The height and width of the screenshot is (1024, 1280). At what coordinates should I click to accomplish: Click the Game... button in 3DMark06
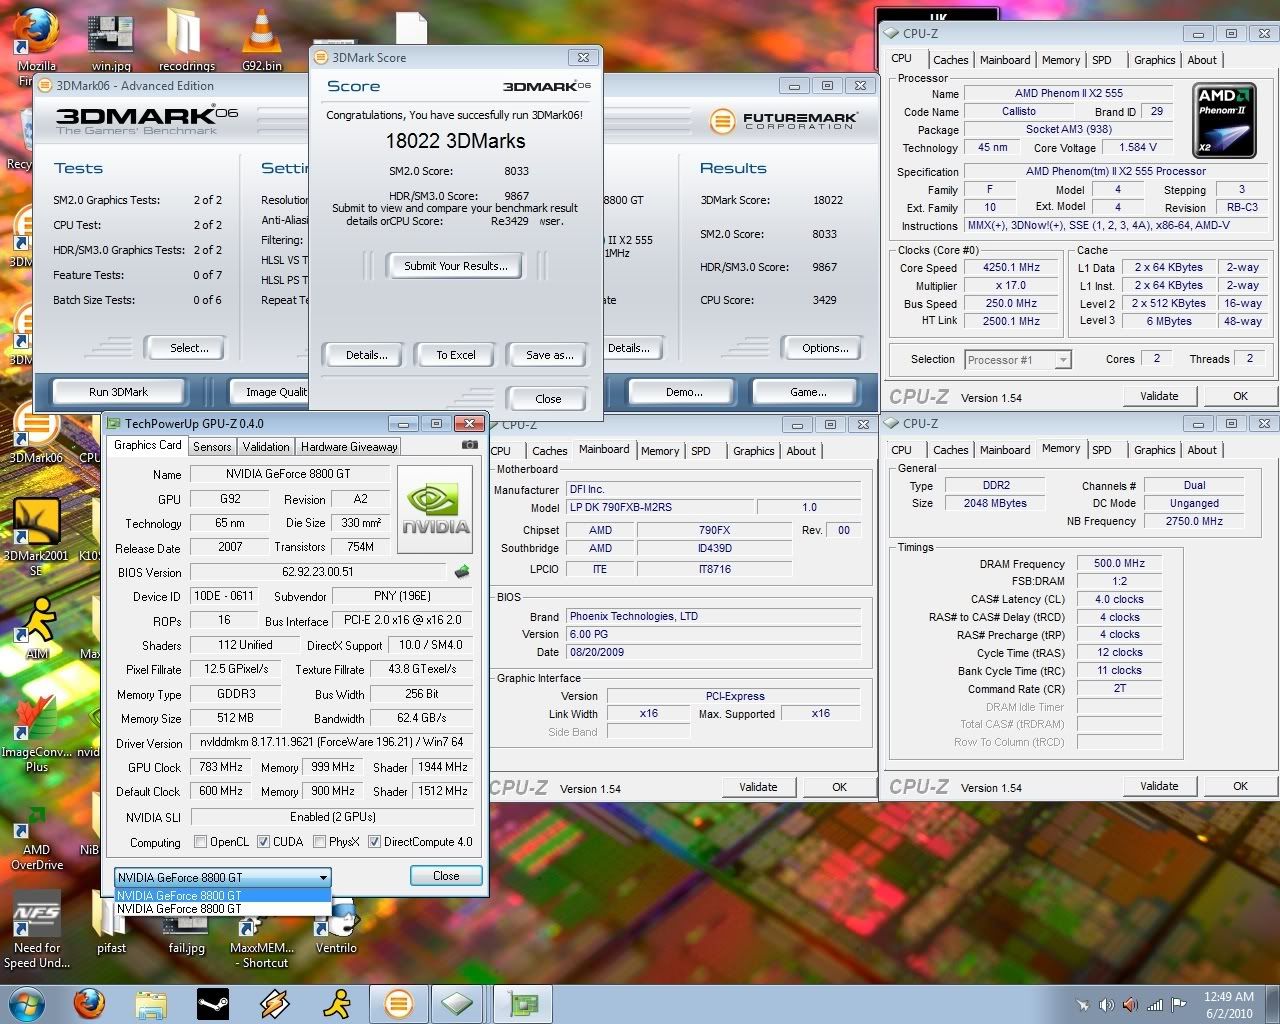[808, 392]
